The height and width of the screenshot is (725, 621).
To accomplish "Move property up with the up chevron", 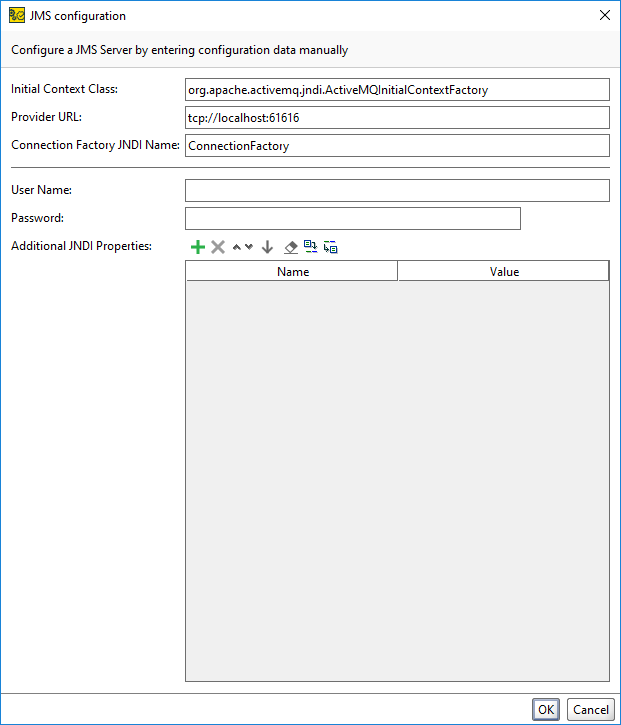I will (237, 247).
